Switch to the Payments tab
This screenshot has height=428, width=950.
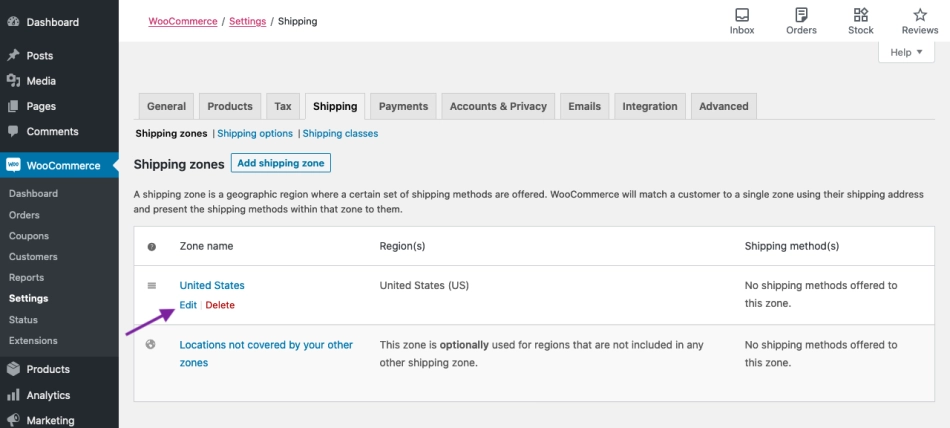[x=404, y=106]
